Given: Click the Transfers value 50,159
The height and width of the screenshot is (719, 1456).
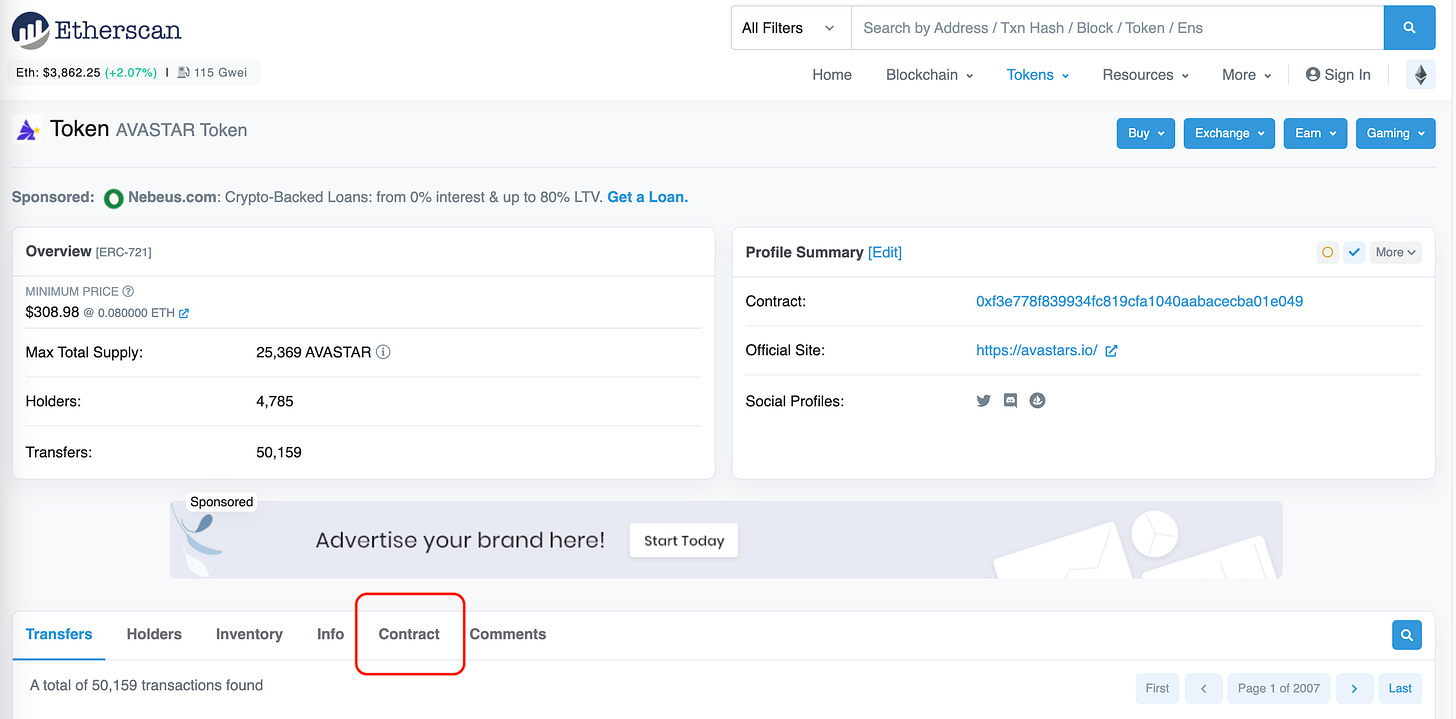Looking at the screenshot, I should (279, 452).
